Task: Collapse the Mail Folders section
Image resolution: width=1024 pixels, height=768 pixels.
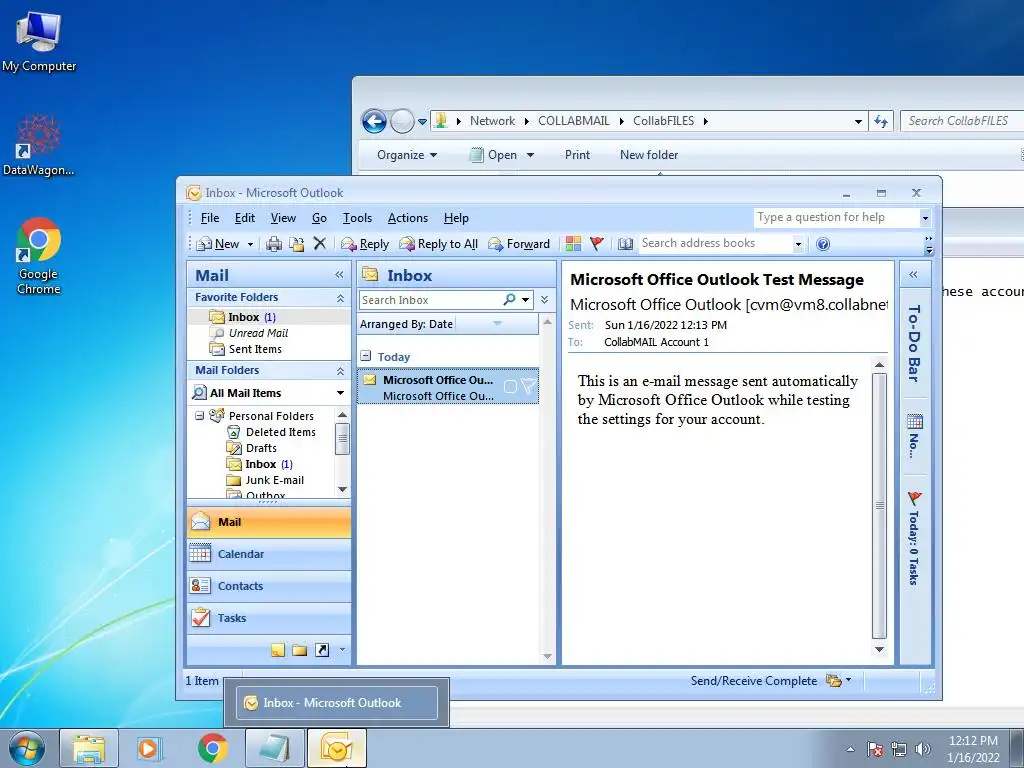Action: [340, 370]
